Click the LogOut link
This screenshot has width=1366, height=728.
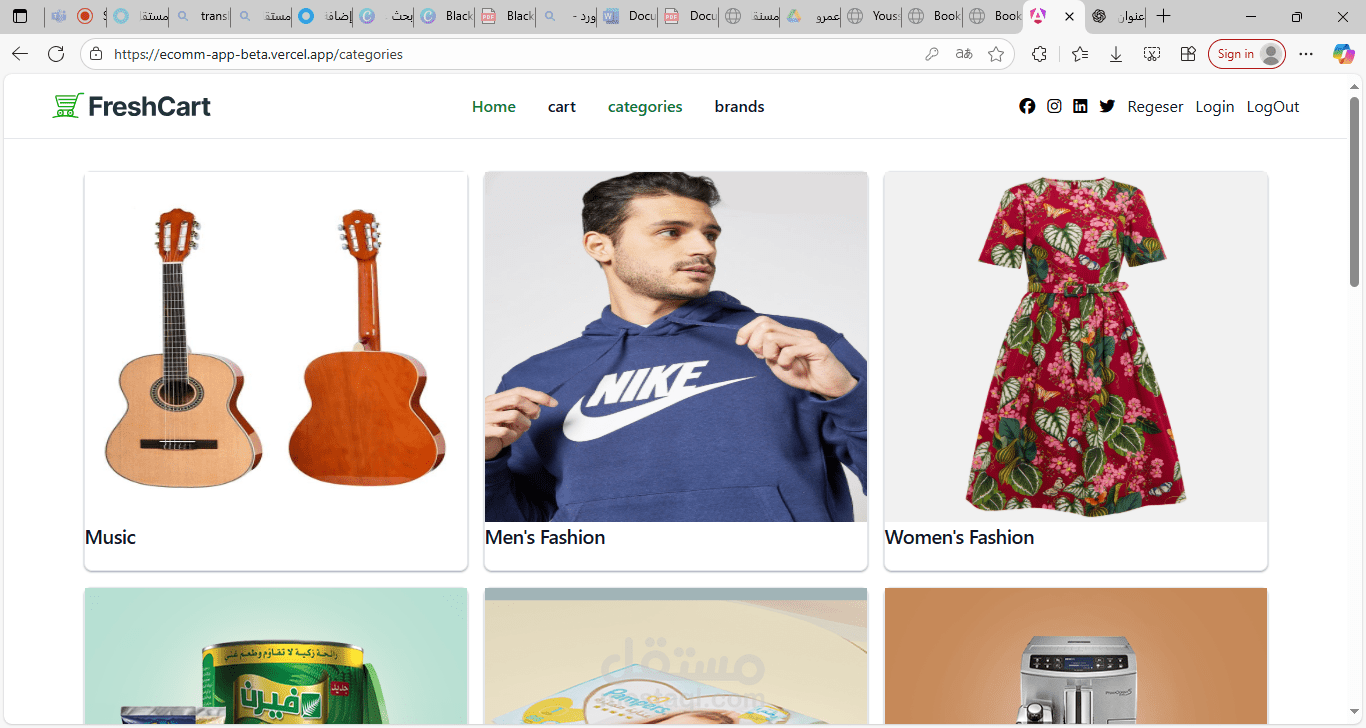click(1273, 107)
